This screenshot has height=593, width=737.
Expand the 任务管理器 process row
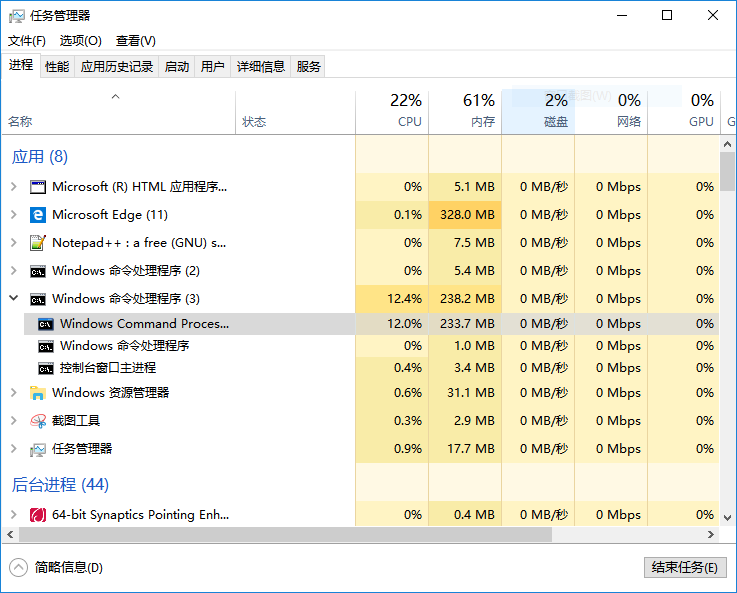[14, 449]
